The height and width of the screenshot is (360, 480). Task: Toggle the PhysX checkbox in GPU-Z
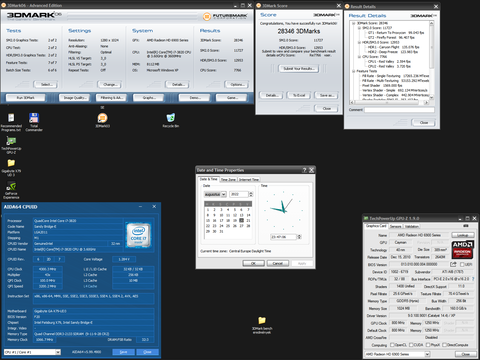tap(428, 345)
